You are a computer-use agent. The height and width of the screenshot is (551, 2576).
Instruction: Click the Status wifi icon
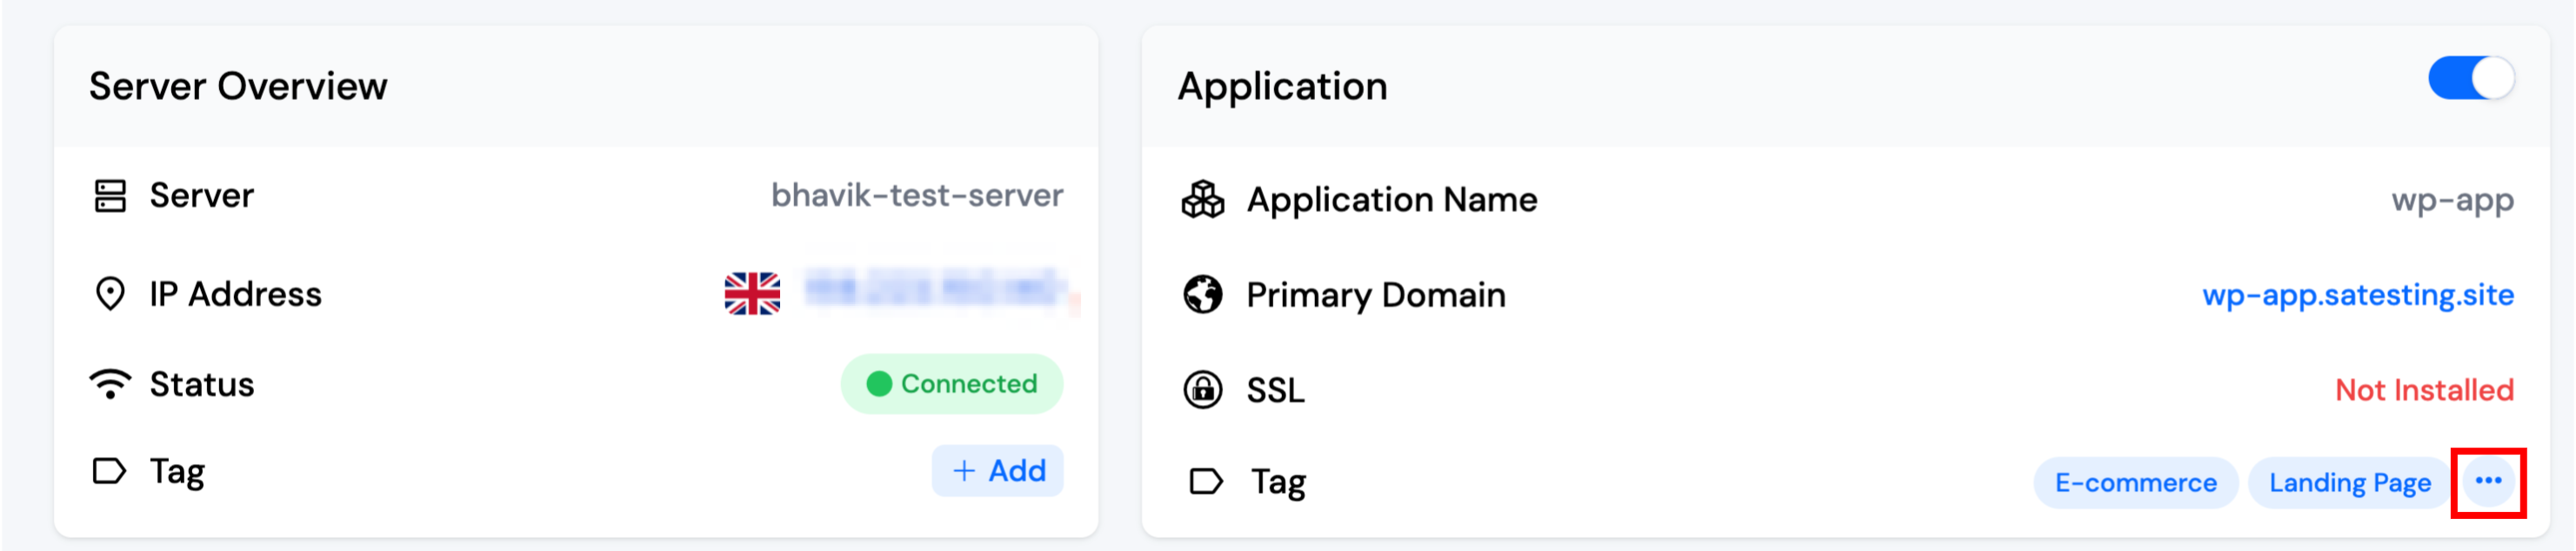pos(110,384)
